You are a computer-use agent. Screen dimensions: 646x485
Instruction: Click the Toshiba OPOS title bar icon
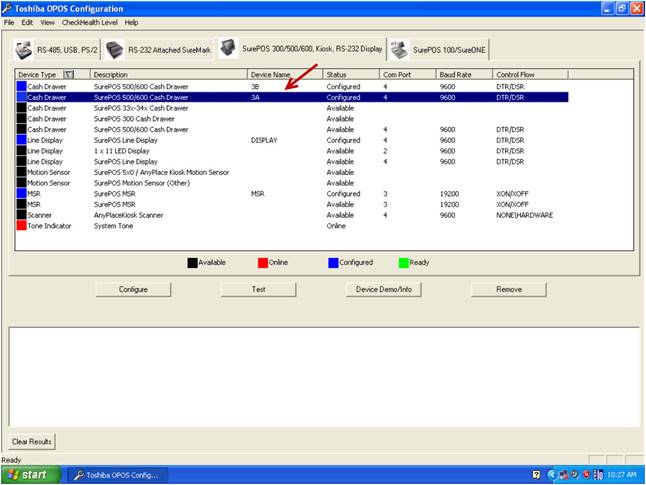click(8, 7)
